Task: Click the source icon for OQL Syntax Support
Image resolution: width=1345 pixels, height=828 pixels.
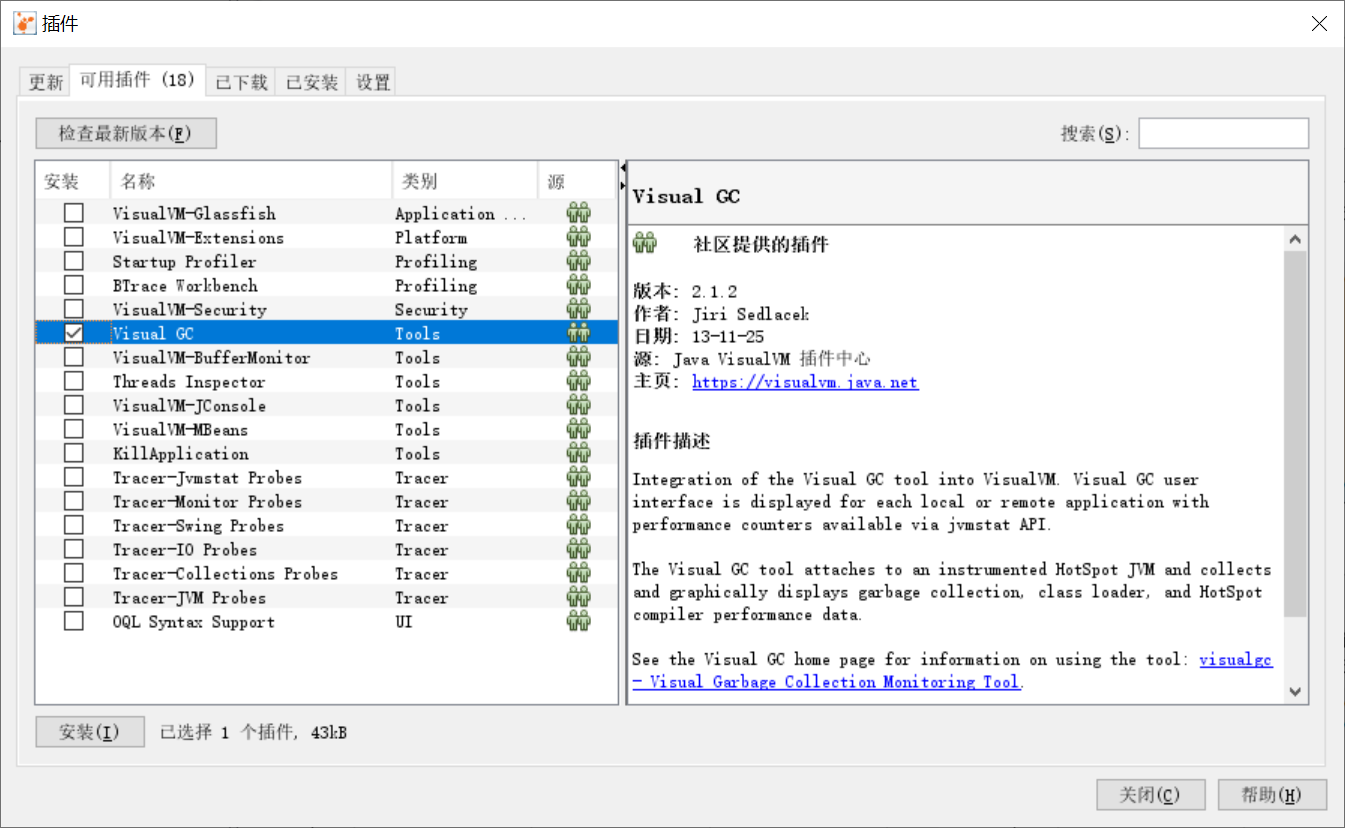Action: click(x=578, y=621)
